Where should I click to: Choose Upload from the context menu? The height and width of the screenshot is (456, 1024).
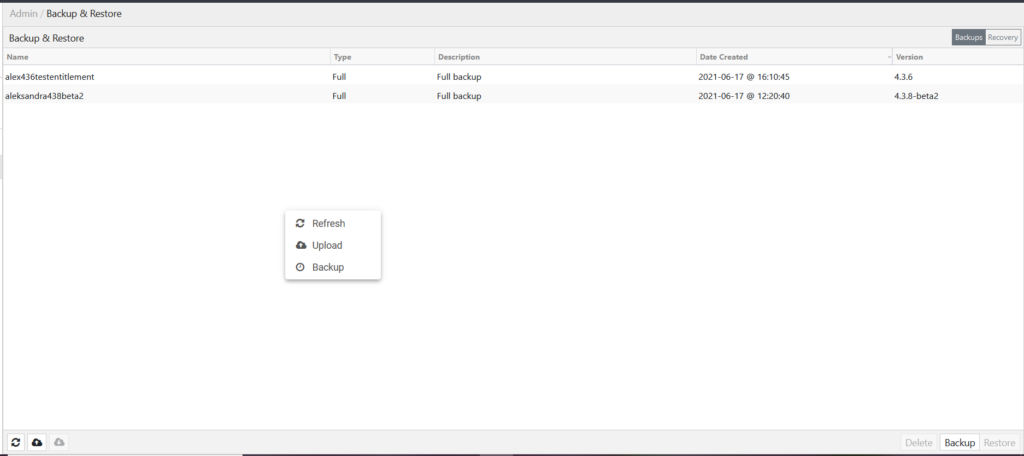(x=333, y=246)
